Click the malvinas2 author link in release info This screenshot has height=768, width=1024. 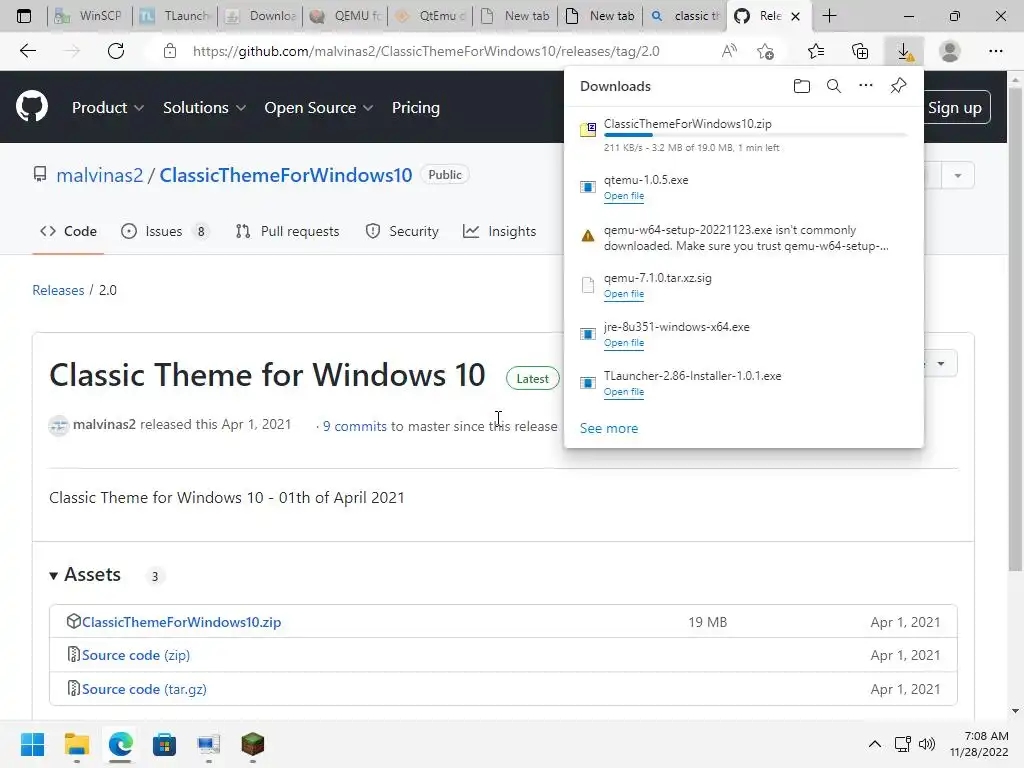click(104, 424)
